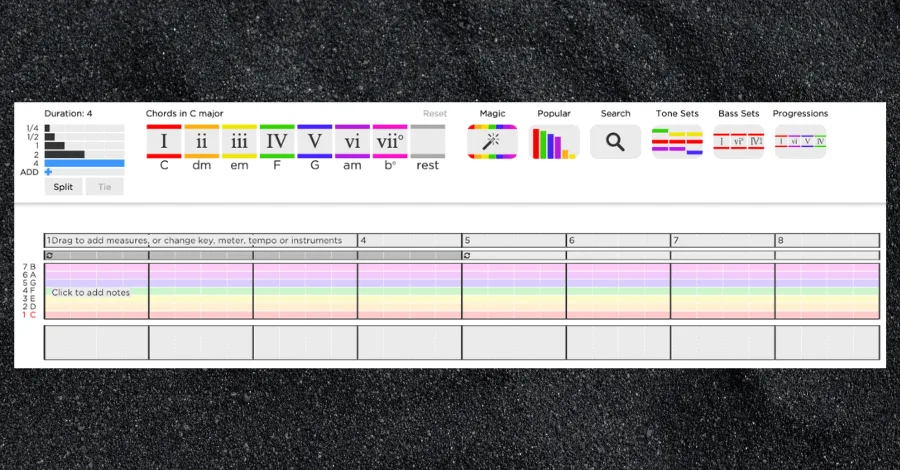
Task: Click the Split button
Action: tap(63, 187)
